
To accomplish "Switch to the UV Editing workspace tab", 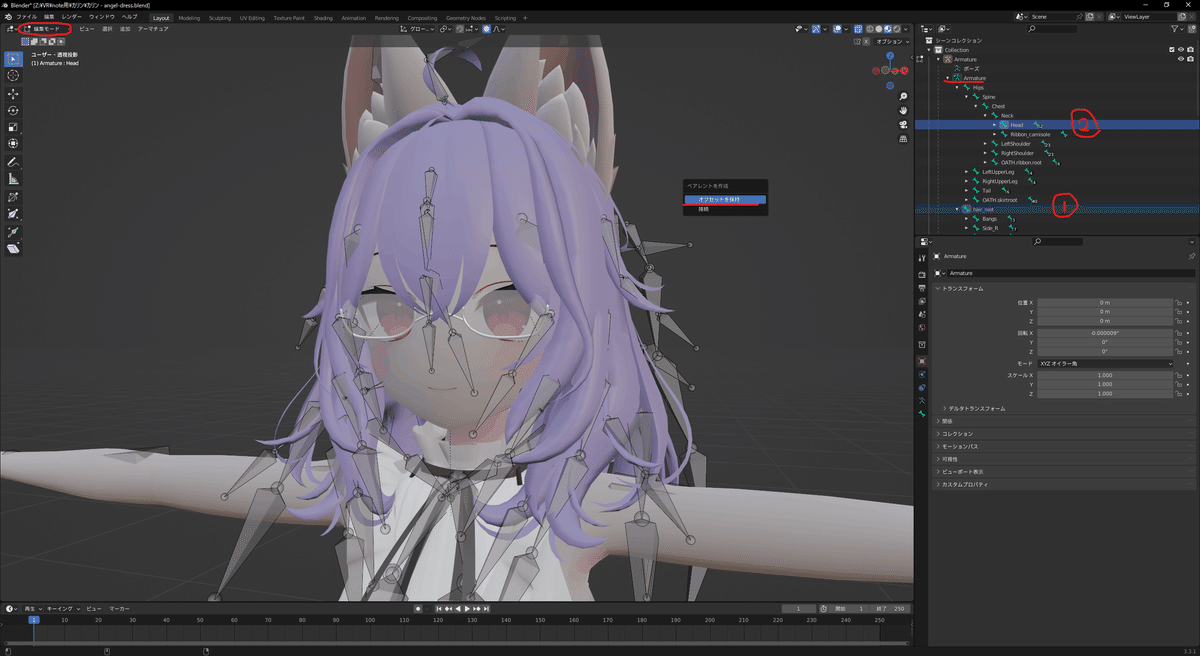I will (x=253, y=17).
